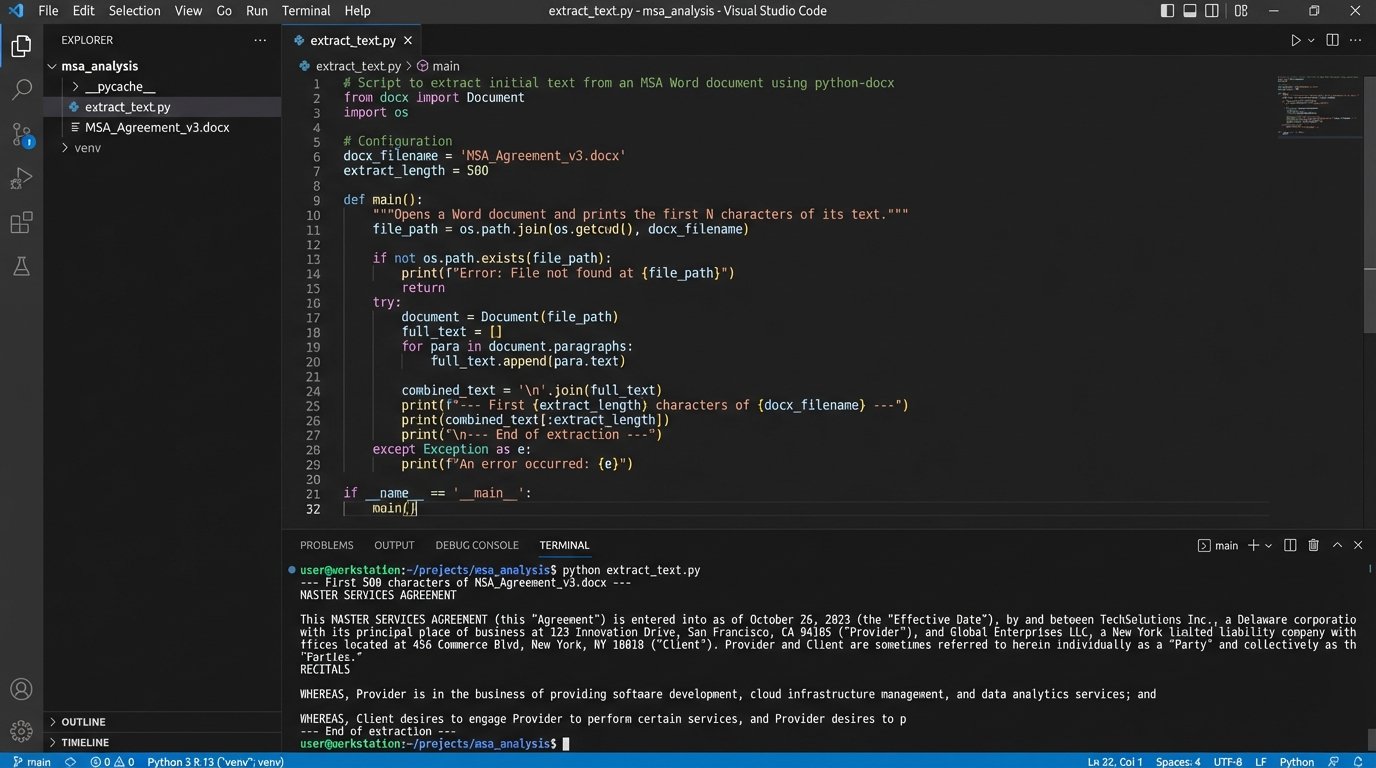Click the Python language mode in status bar
Image resolution: width=1376 pixels, height=768 pixels.
(x=1297, y=762)
